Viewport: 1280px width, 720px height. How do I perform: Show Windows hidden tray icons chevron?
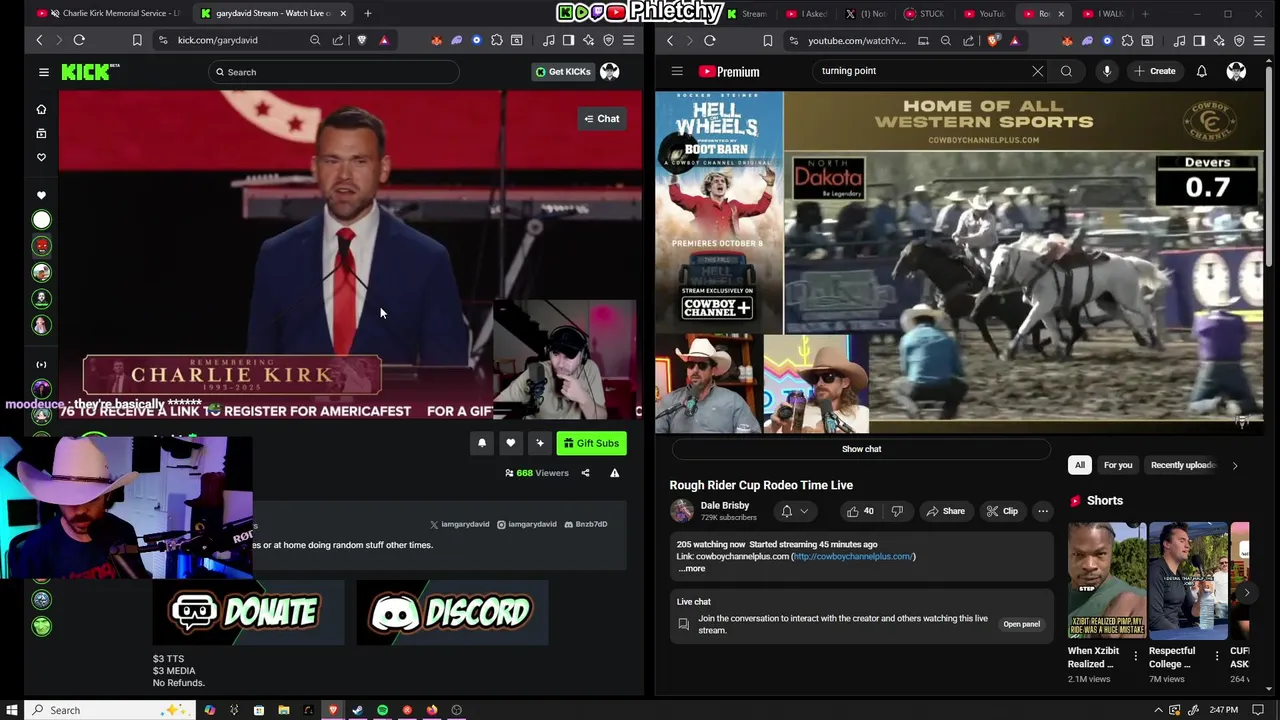[1159, 710]
